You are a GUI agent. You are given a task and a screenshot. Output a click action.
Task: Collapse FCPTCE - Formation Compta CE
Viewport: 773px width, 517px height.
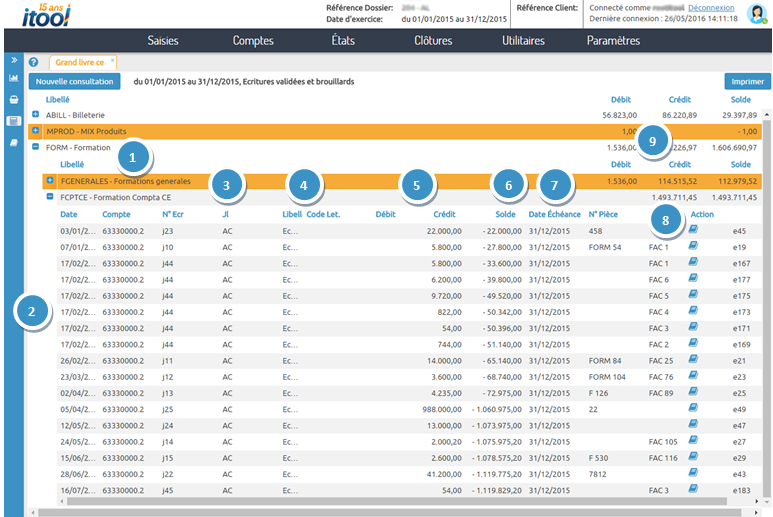(50, 197)
